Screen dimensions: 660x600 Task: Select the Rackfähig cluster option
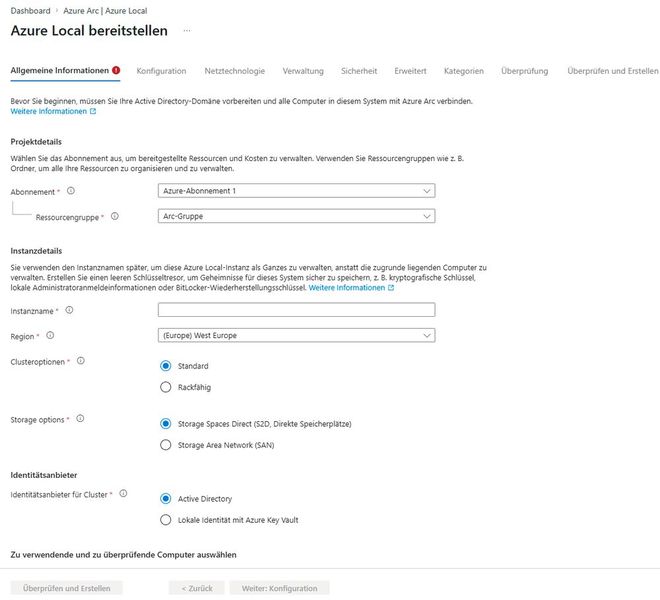(166, 387)
